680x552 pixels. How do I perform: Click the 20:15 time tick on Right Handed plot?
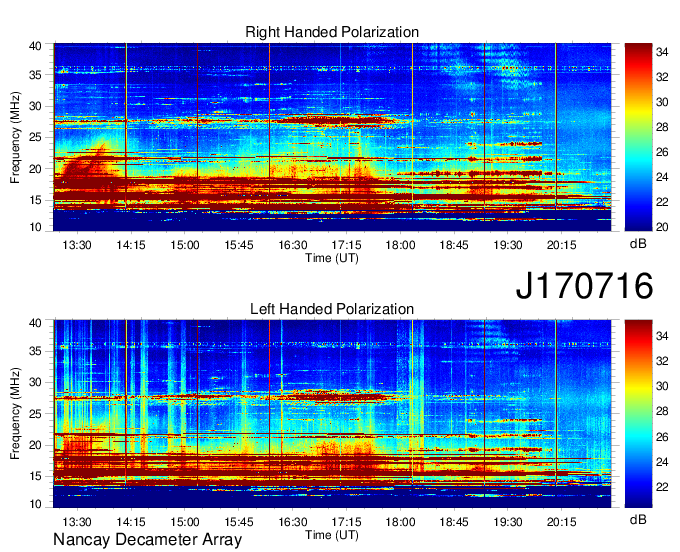click(x=562, y=245)
